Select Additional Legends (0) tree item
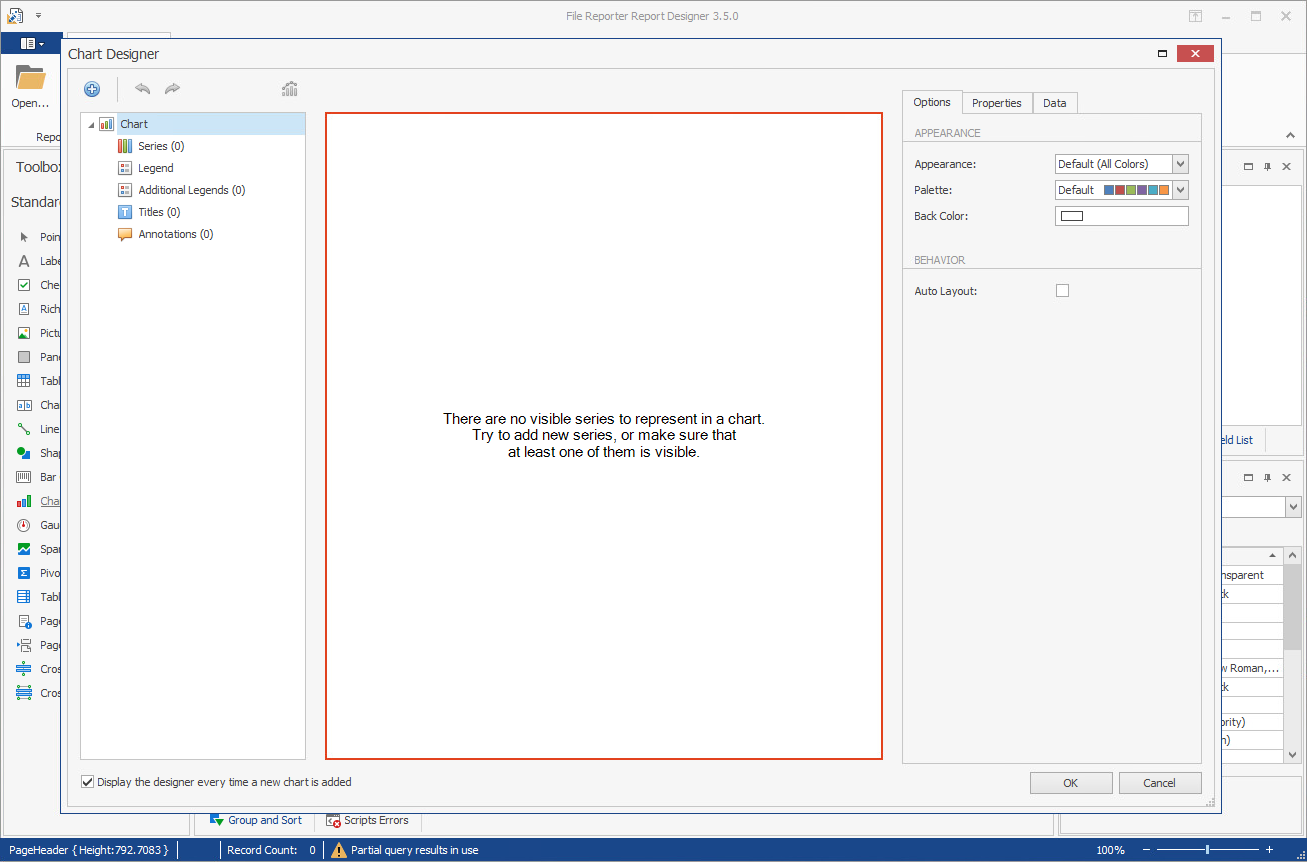The image size is (1307, 862). (x=191, y=190)
